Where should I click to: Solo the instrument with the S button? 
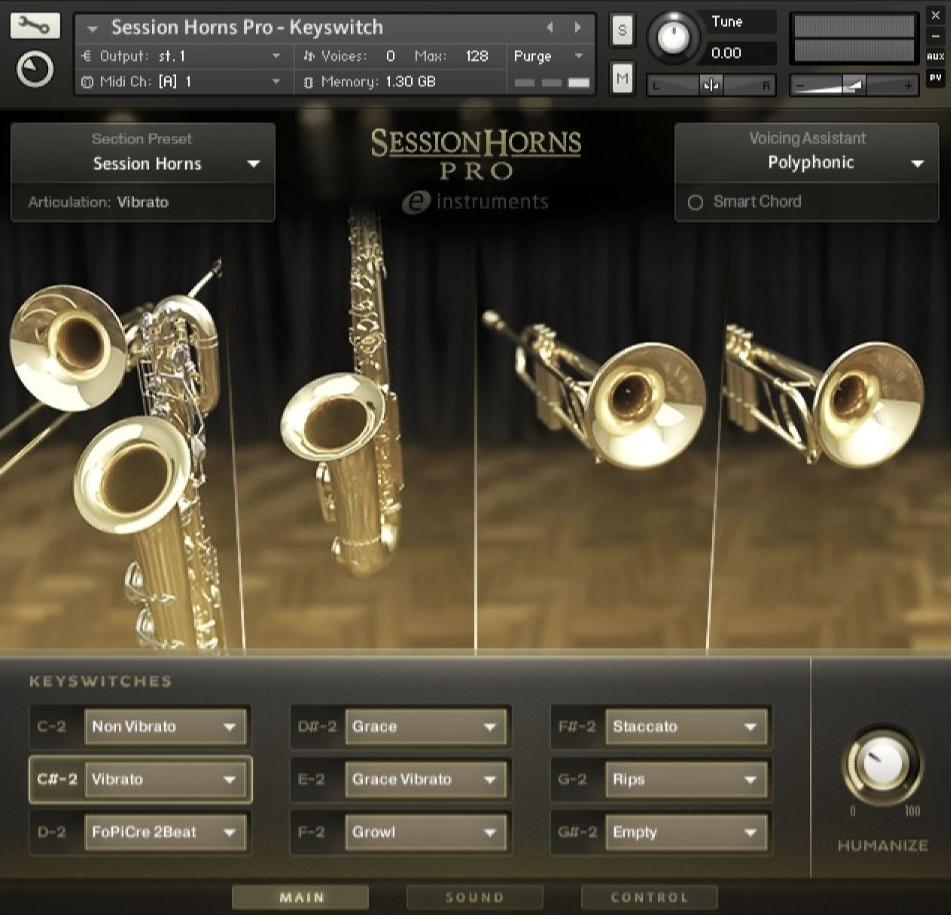(x=621, y=31)
